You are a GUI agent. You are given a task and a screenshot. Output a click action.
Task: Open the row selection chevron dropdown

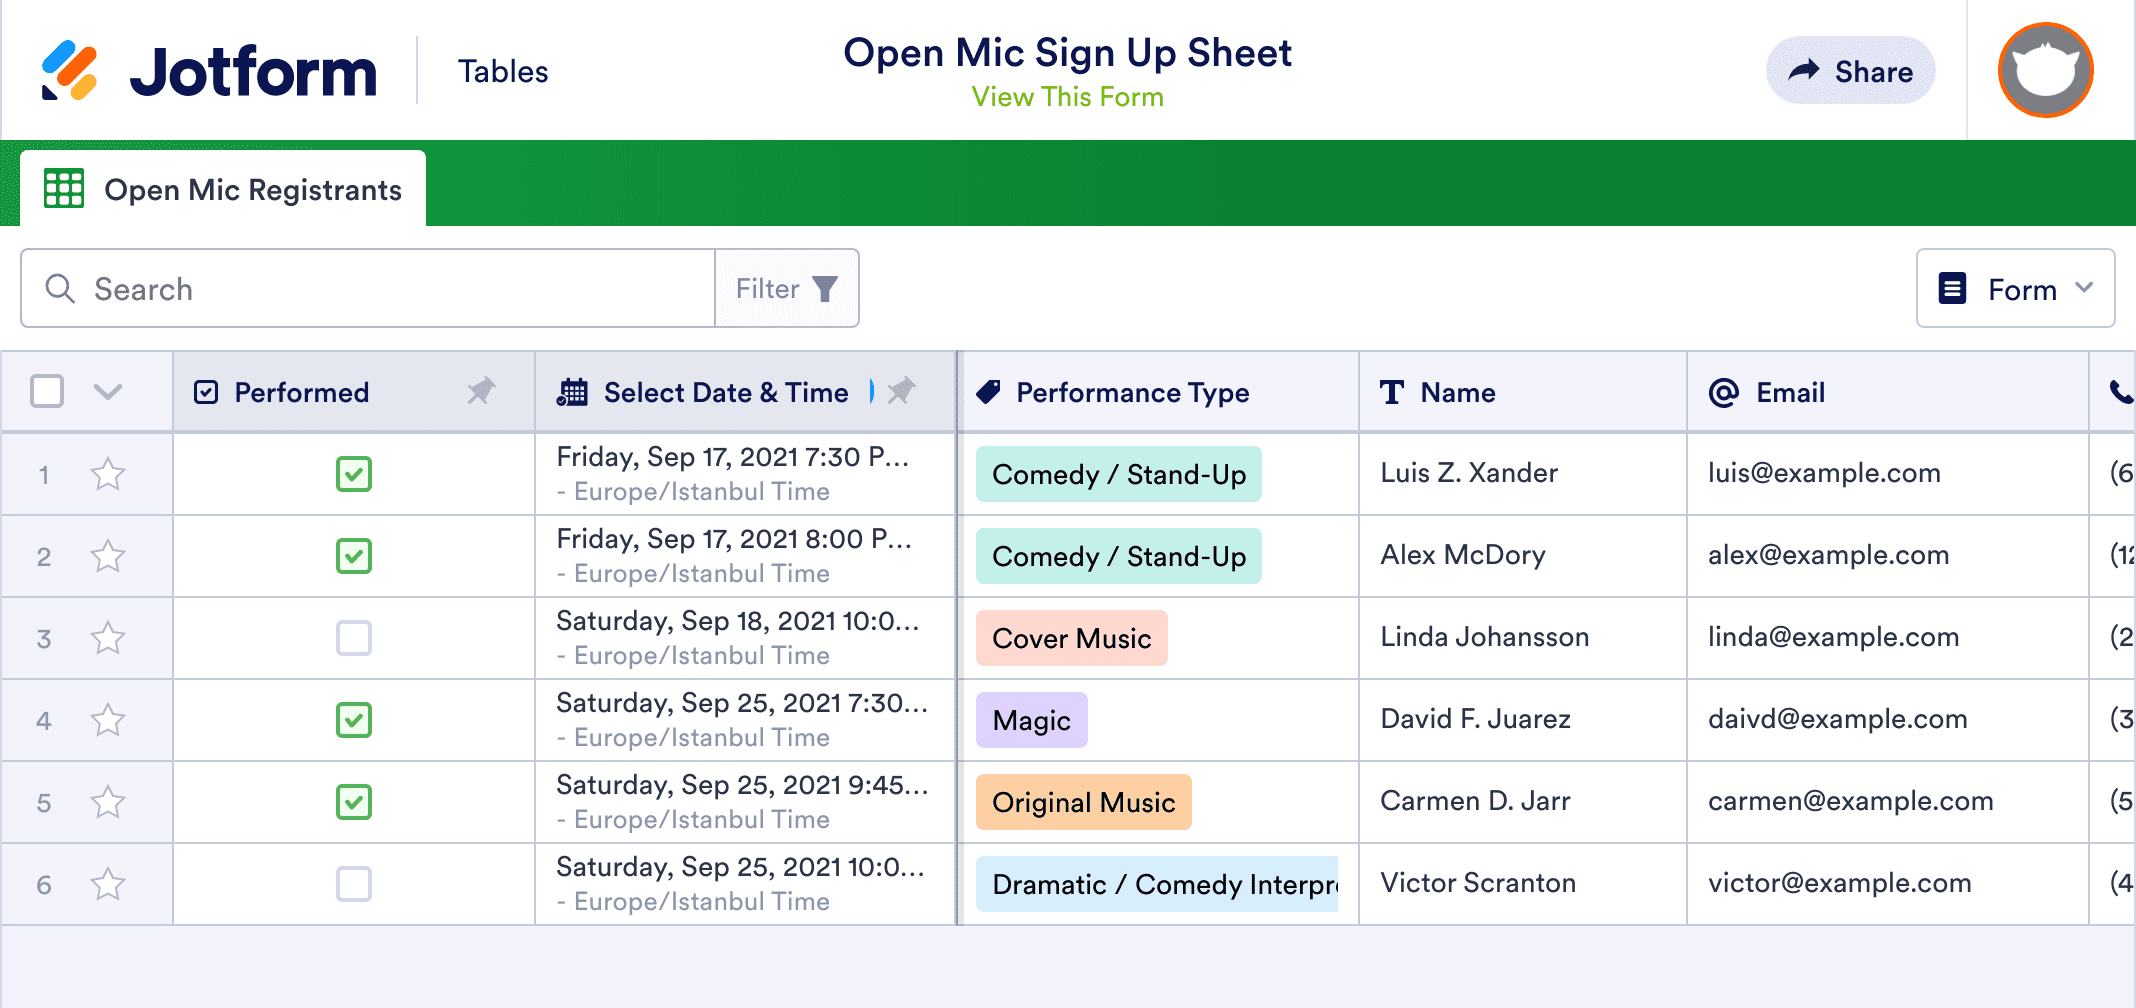click(108, 391)
